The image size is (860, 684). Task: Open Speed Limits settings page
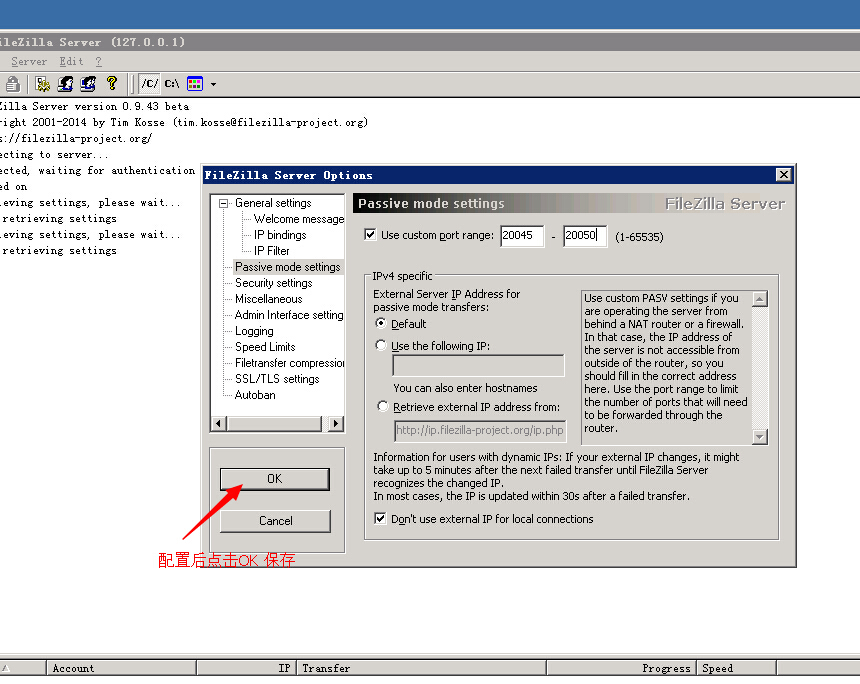[265, 347]
